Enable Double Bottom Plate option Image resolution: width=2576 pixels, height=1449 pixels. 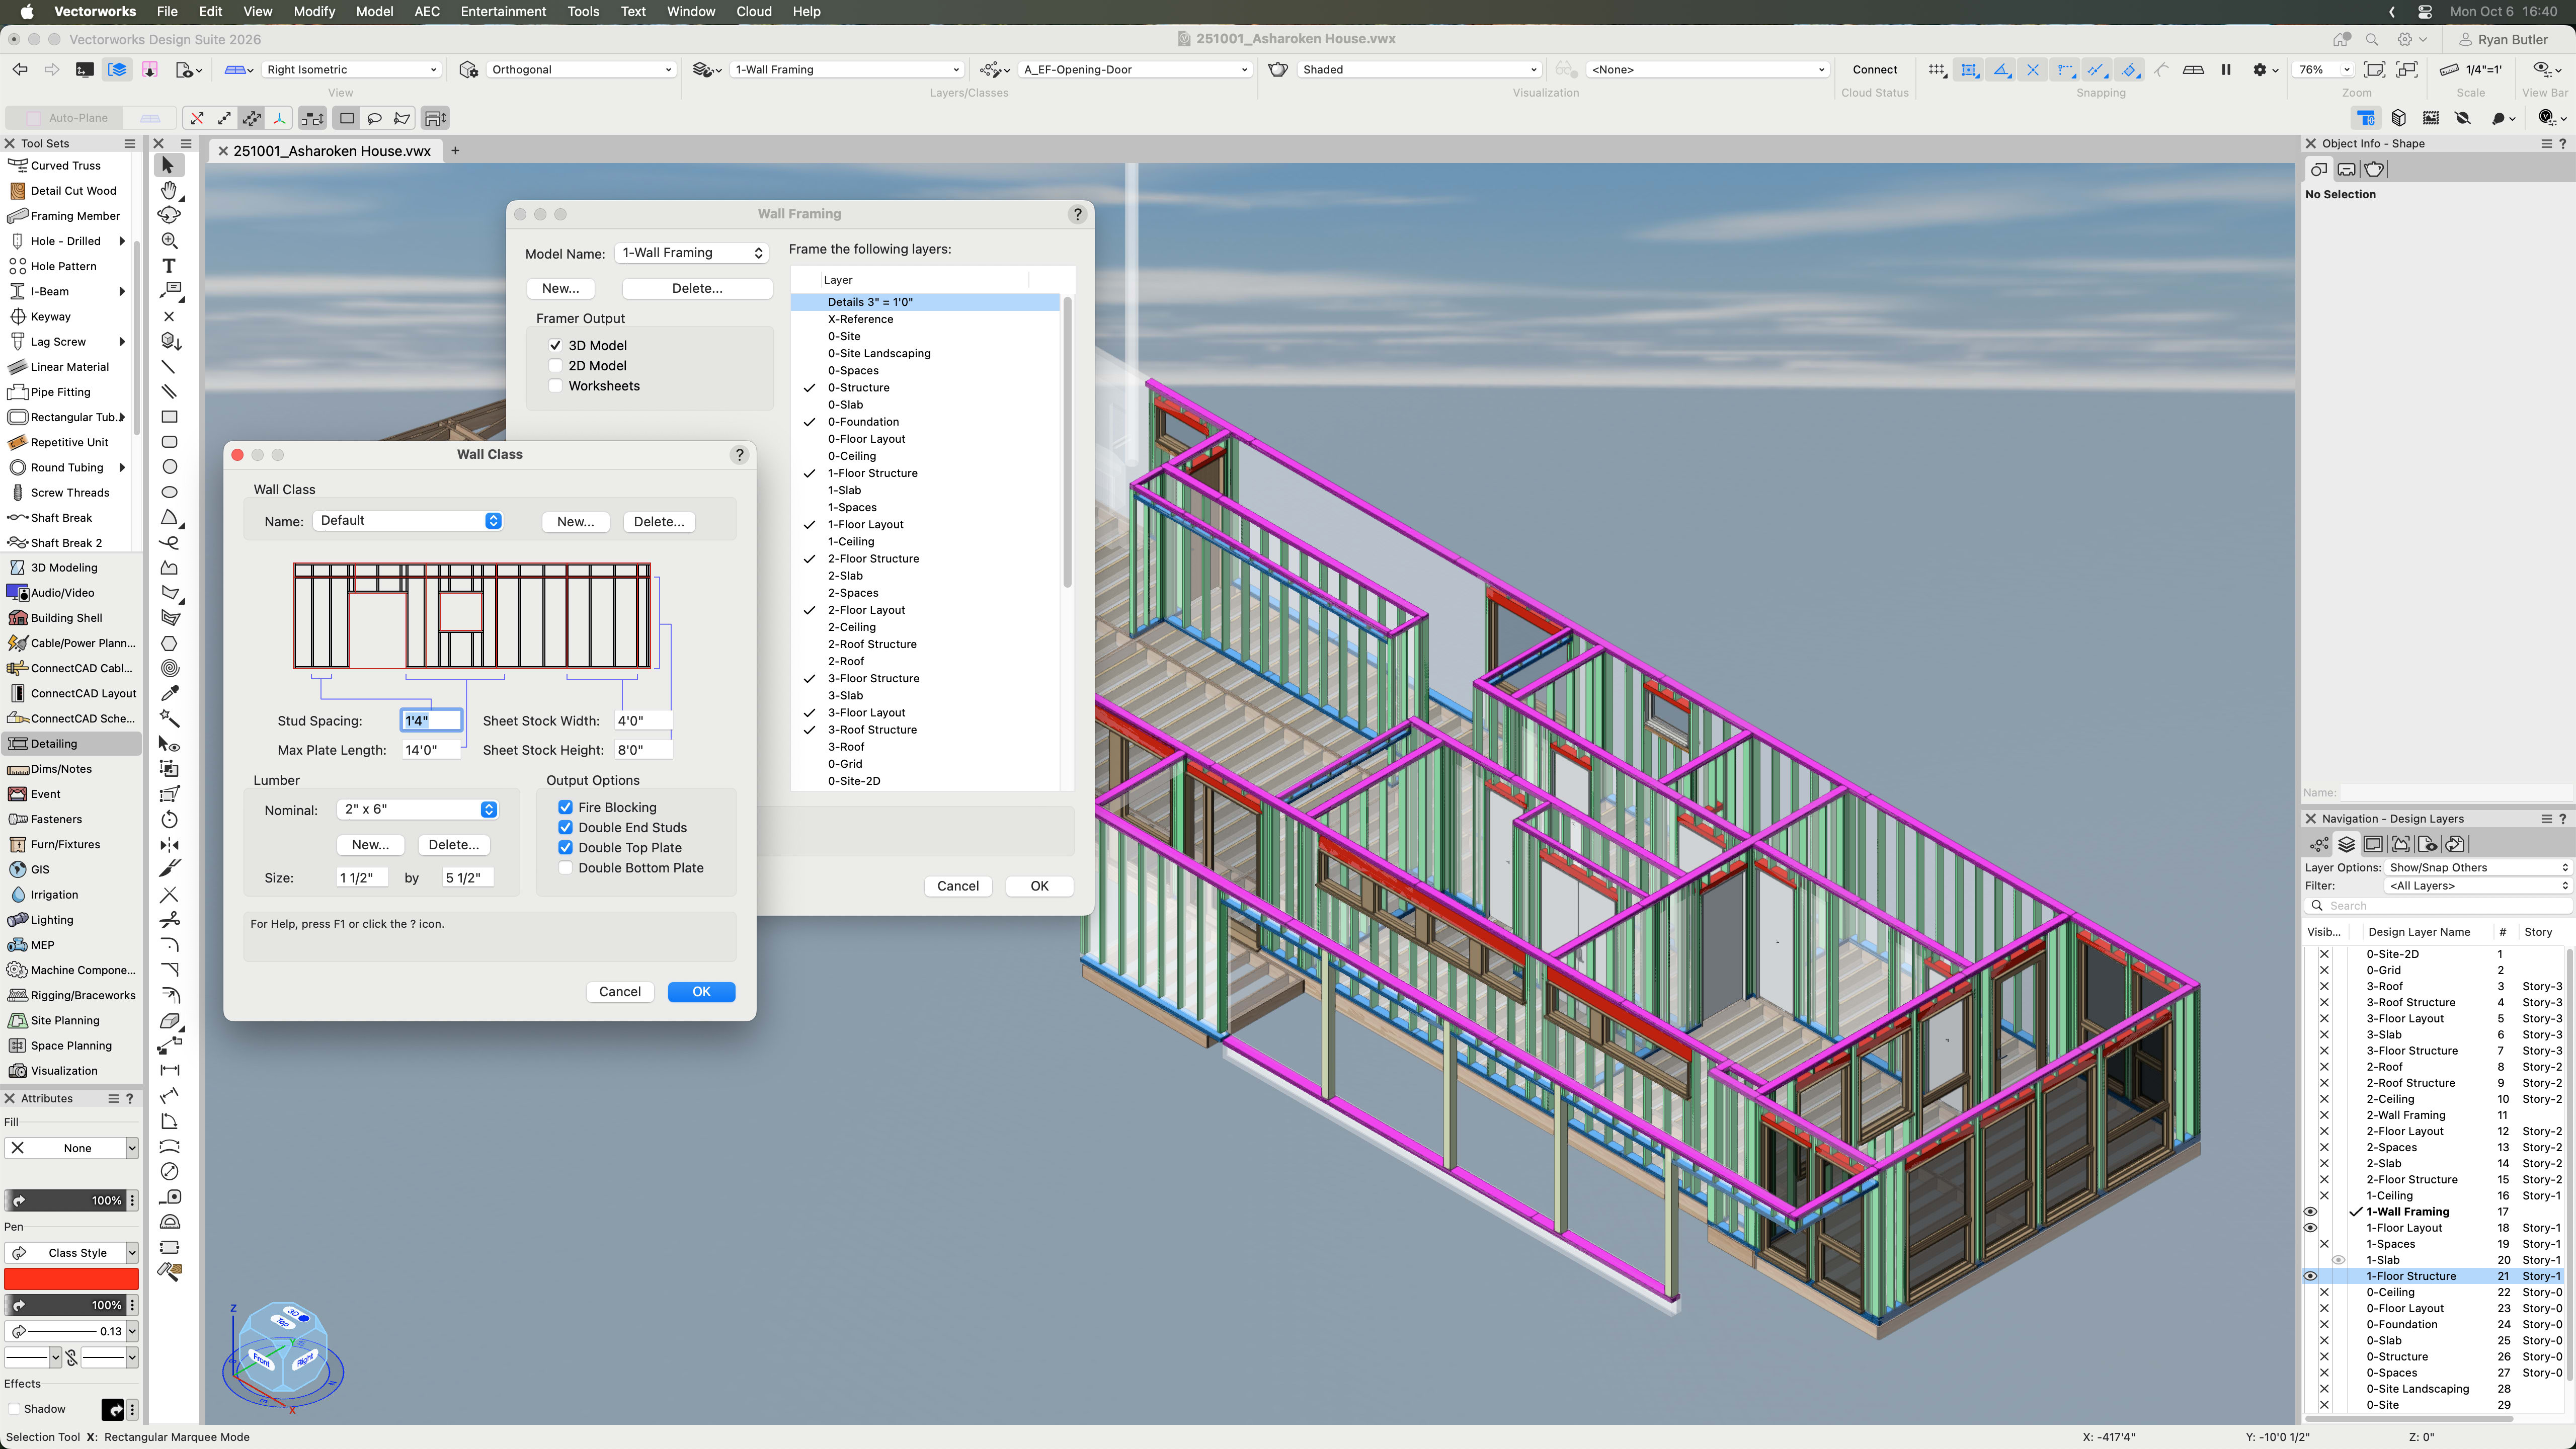[565, 868]
